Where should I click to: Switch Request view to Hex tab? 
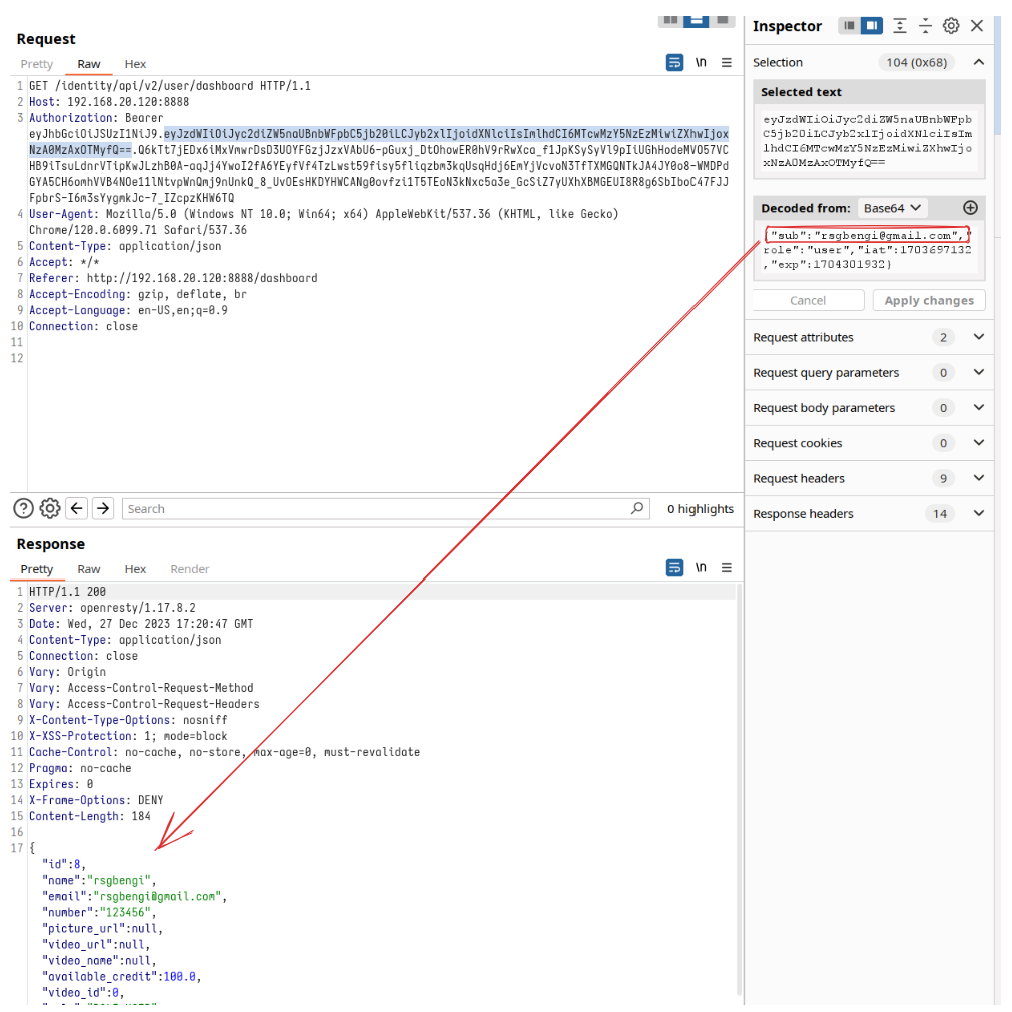(x=135, y=64)
